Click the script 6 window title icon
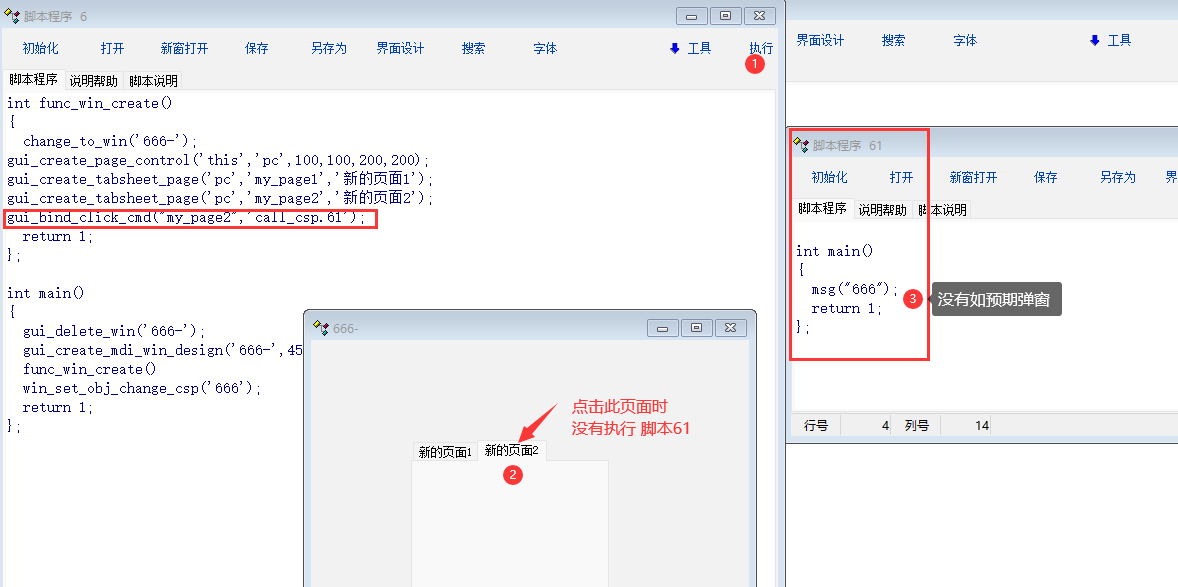The height and width of the screenshot is (587, 1178). [x=12, y=16]
